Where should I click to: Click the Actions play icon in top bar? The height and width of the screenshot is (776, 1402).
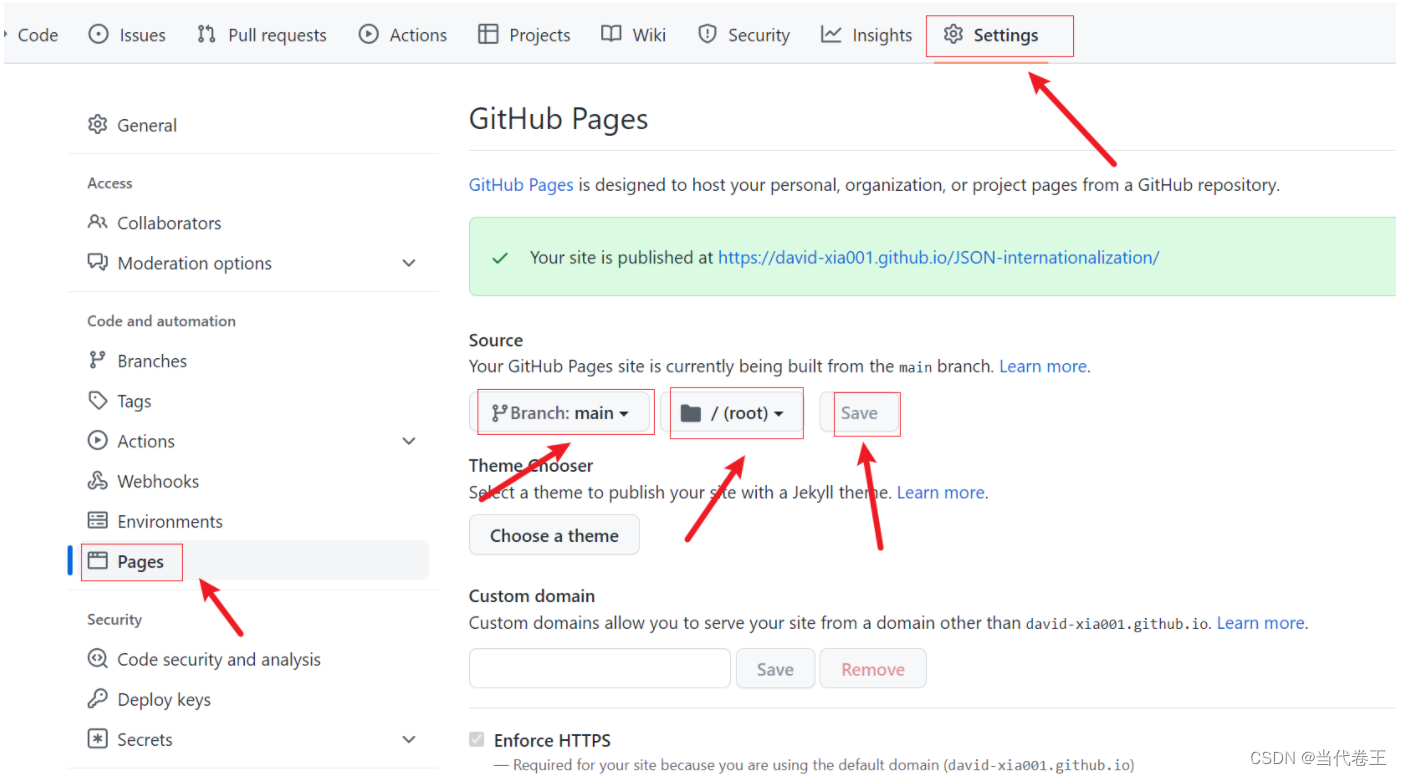tap(369, 35)
